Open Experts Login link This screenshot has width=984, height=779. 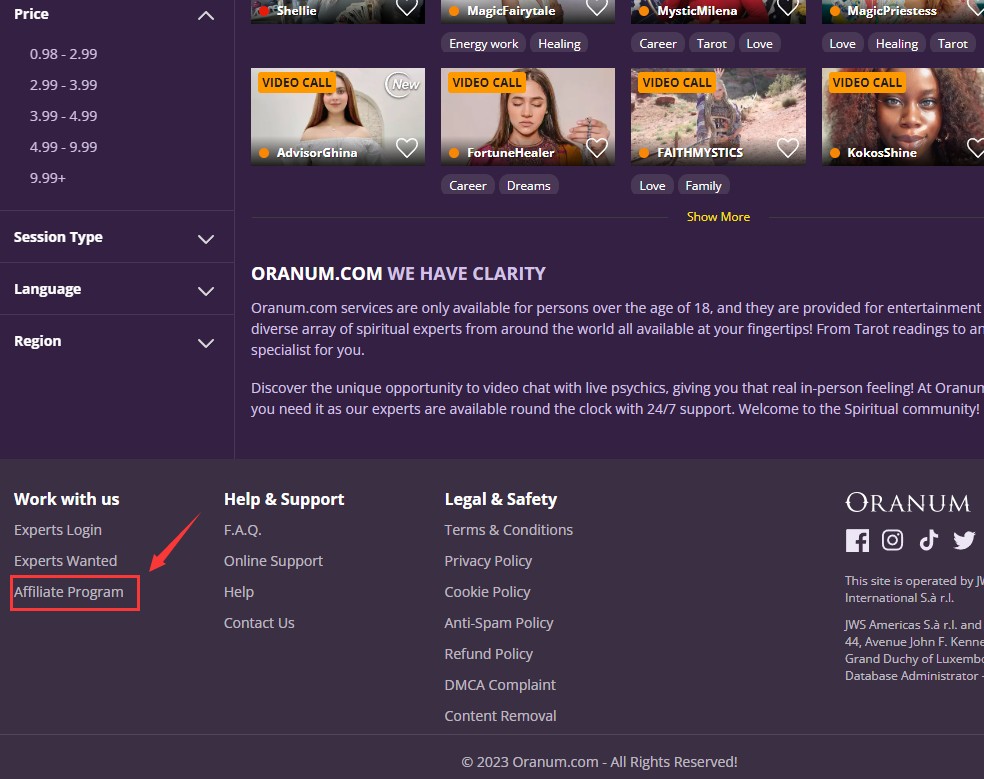coord(58,530)
